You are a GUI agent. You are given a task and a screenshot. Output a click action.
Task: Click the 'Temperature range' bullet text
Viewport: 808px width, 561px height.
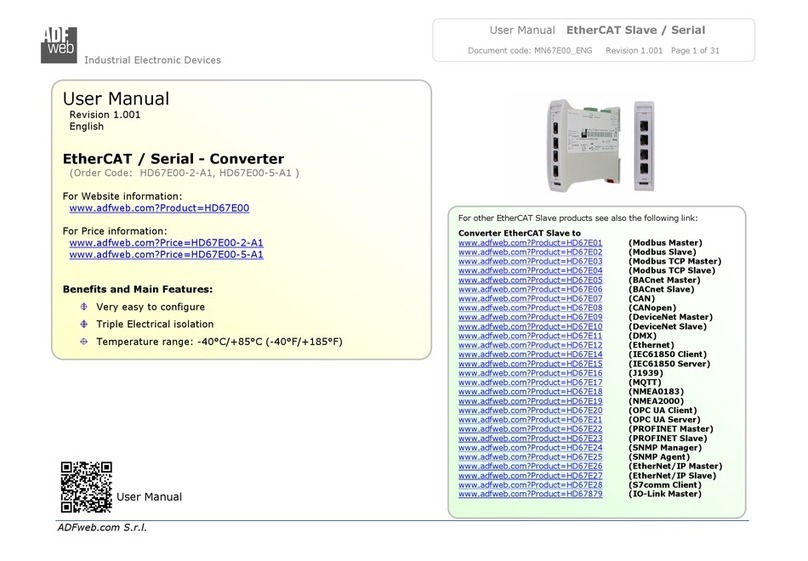coord(219,342)
